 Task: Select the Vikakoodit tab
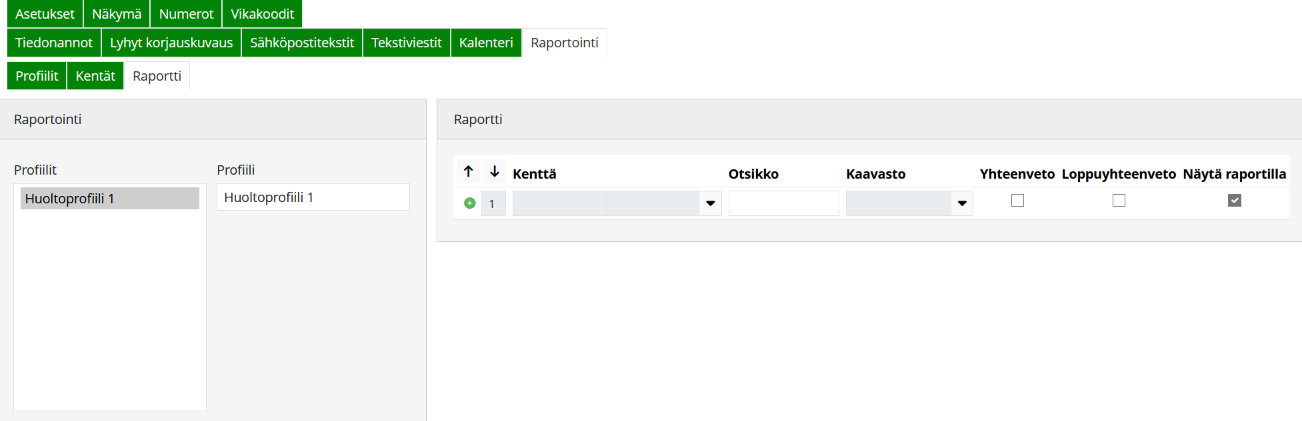click(x=262, y=14)
